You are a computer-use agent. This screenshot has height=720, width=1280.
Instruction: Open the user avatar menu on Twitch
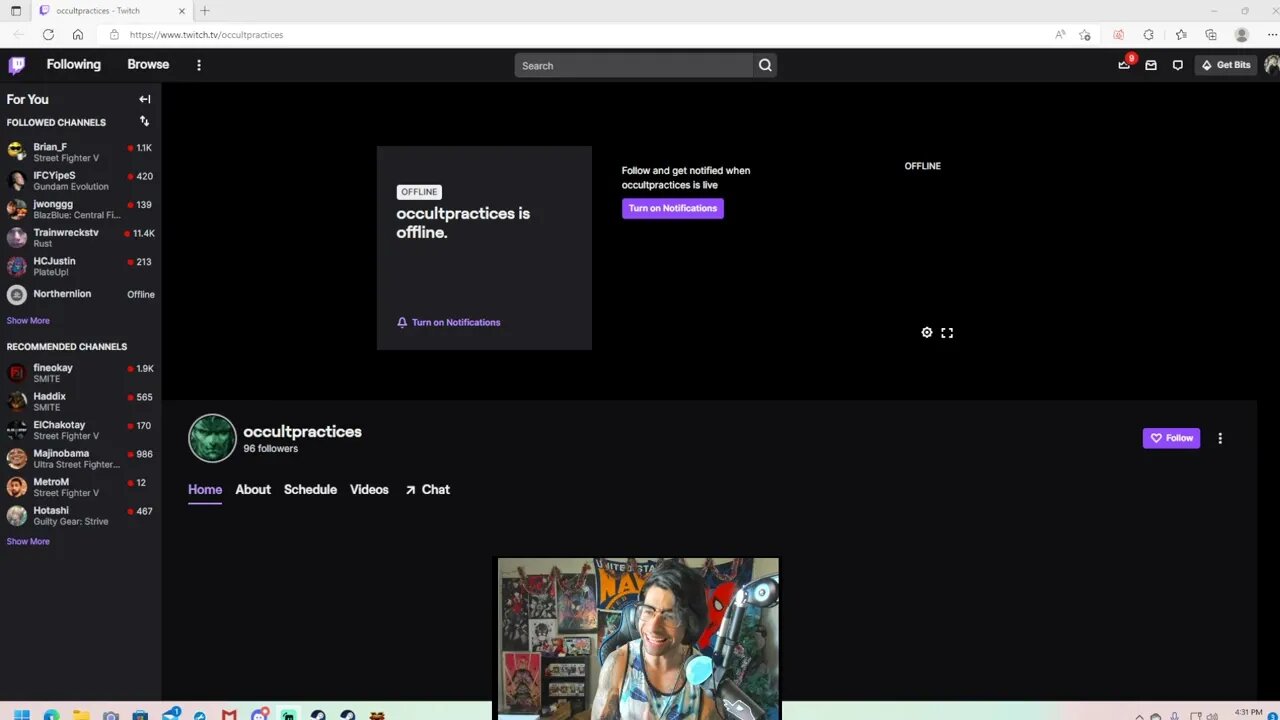point(1272,65)
